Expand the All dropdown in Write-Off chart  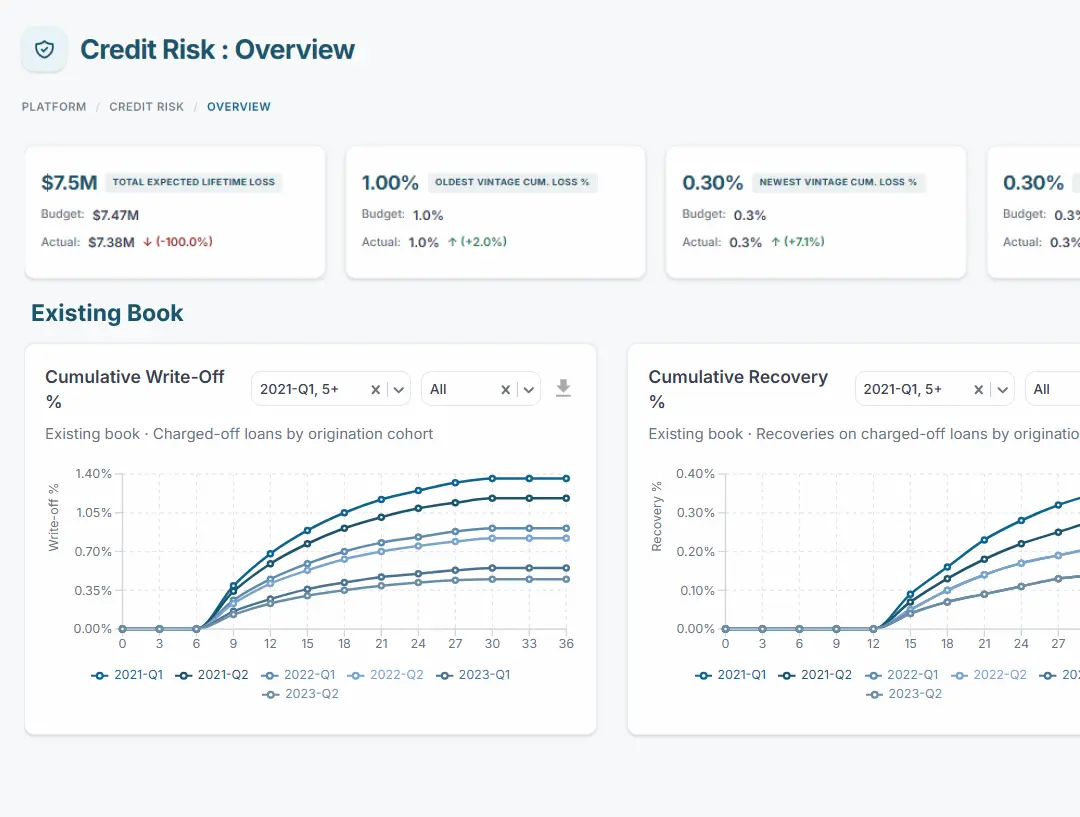pos(528,390)
